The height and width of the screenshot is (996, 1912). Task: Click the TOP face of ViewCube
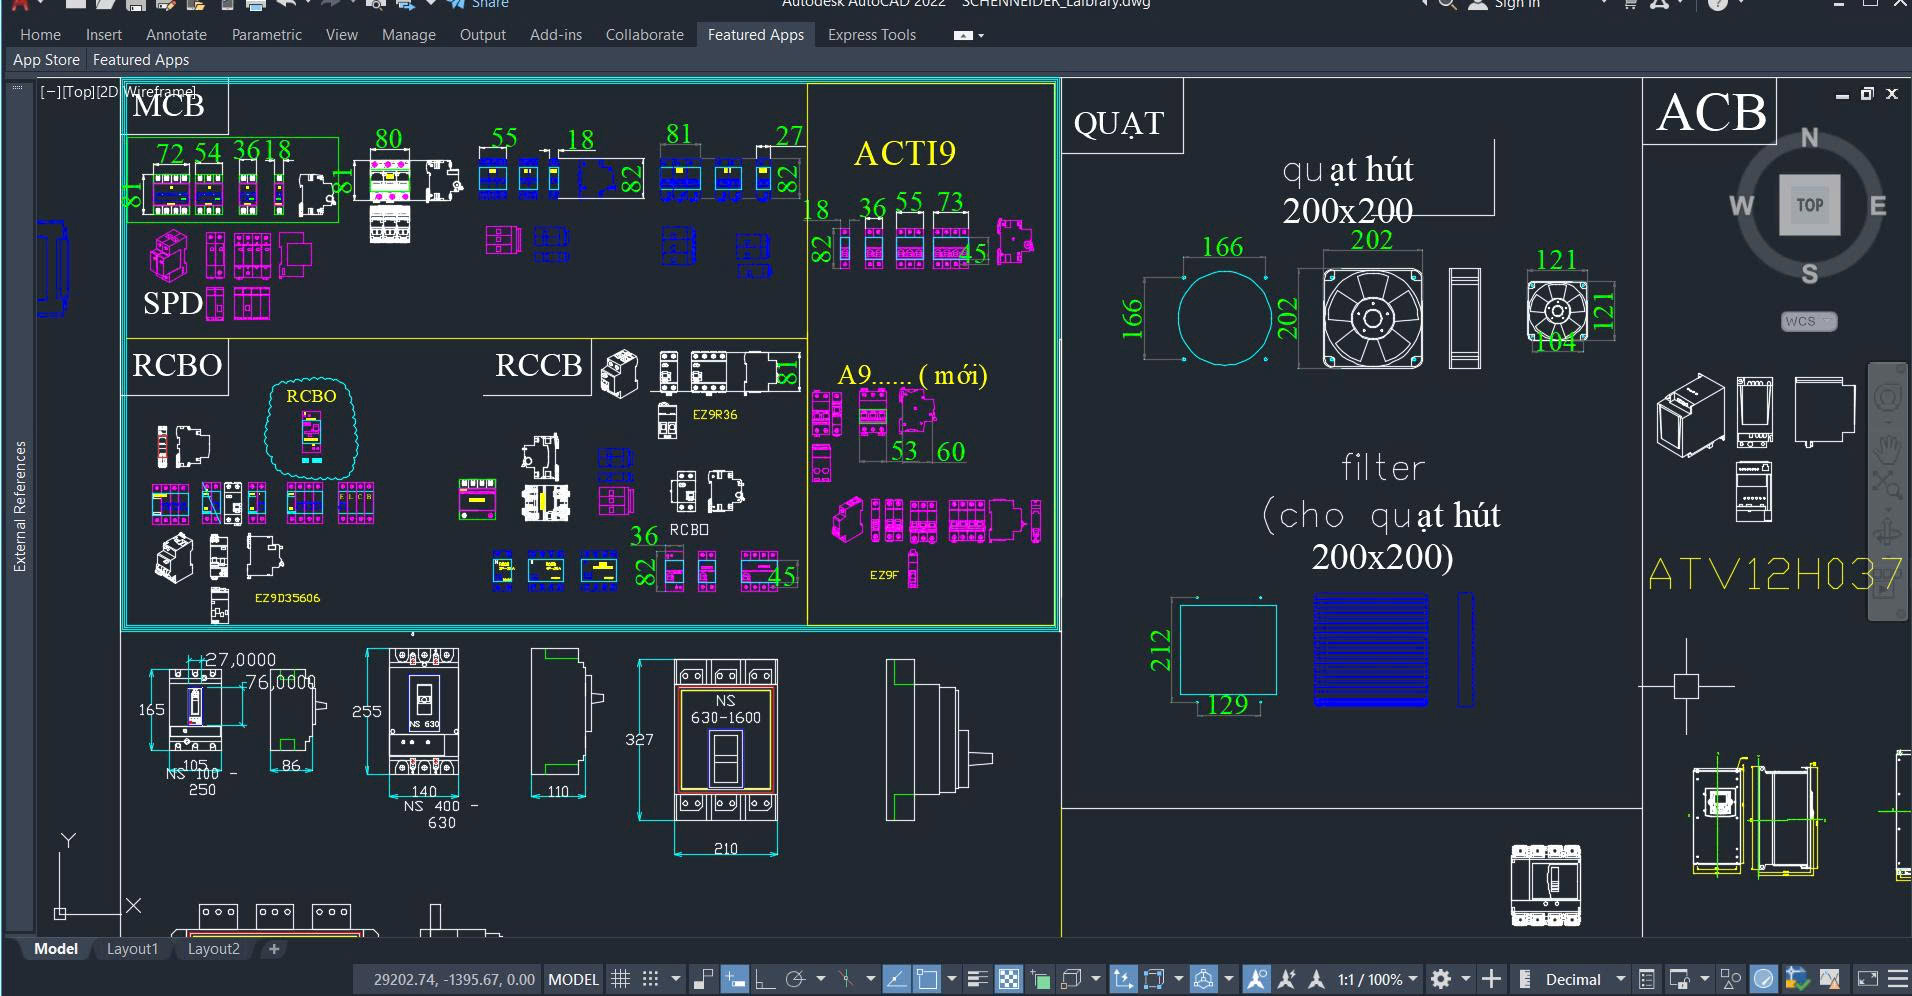click(x=1809, y=205)
